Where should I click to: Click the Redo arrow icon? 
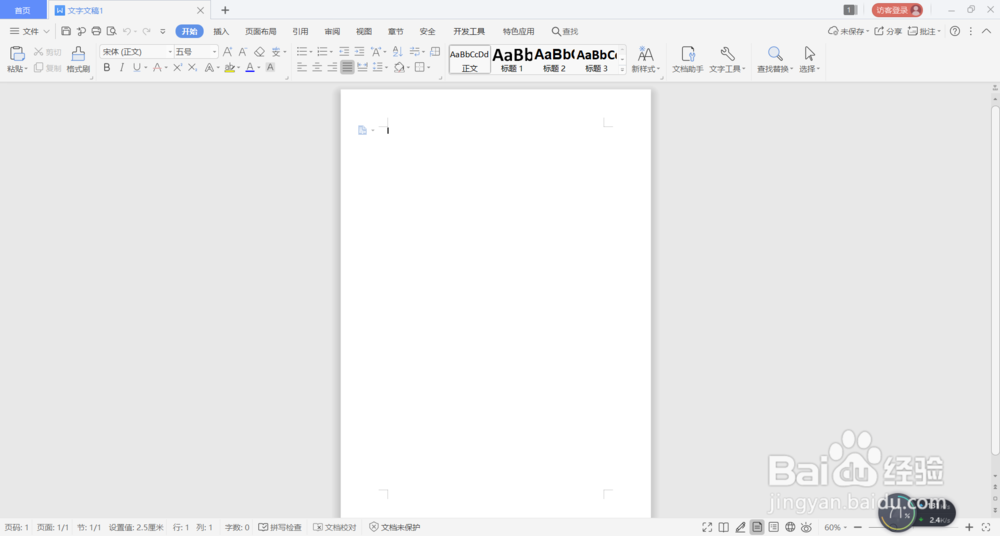[146, 31]
